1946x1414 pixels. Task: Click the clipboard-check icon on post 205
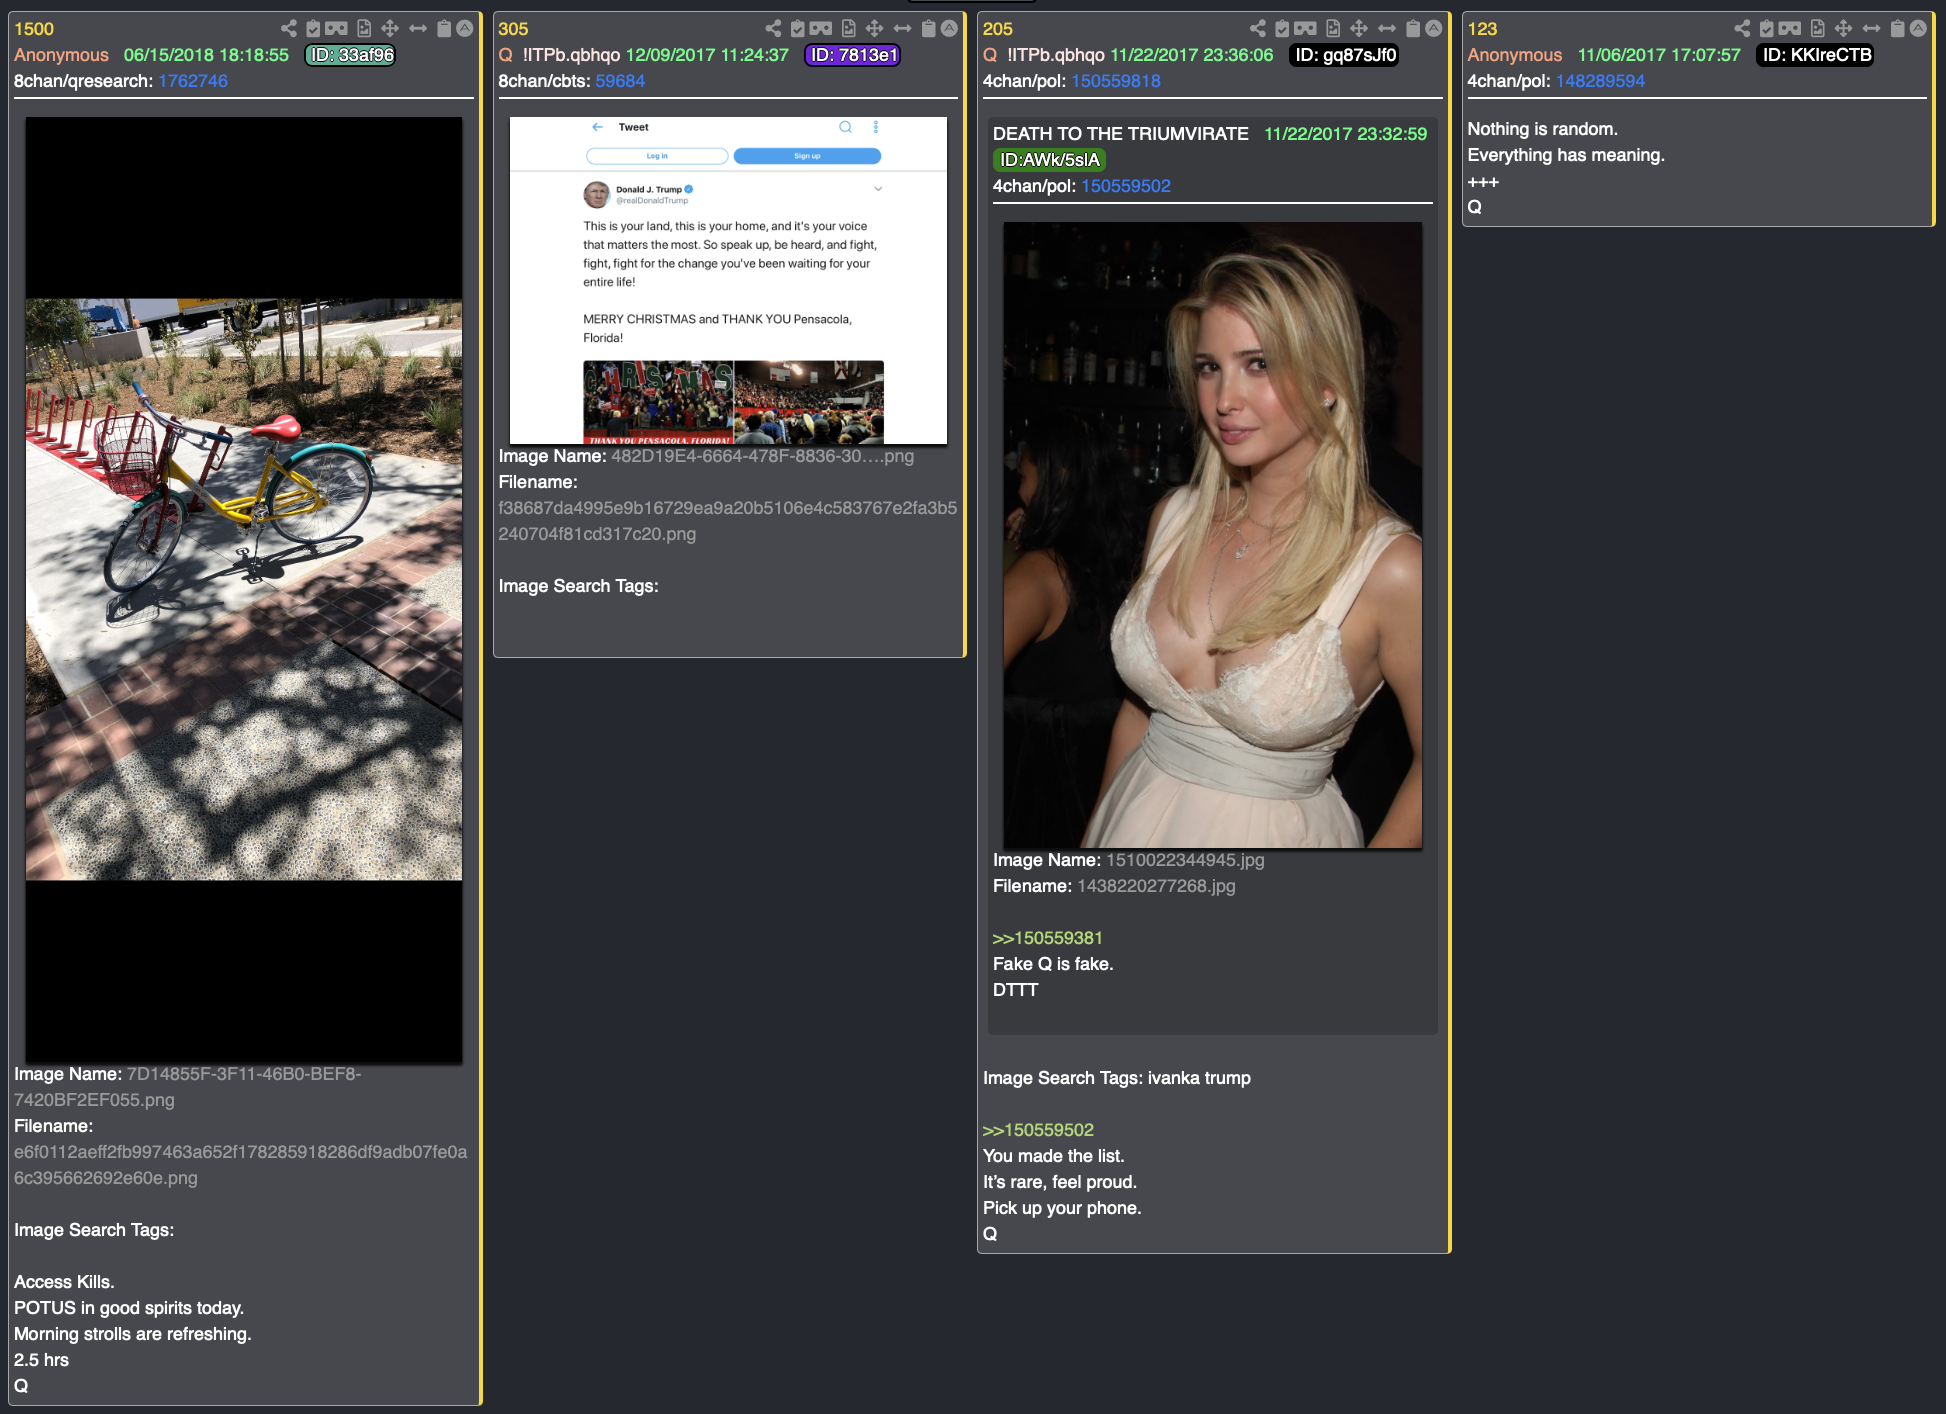pyautogui.click(x=1282, y=28)
